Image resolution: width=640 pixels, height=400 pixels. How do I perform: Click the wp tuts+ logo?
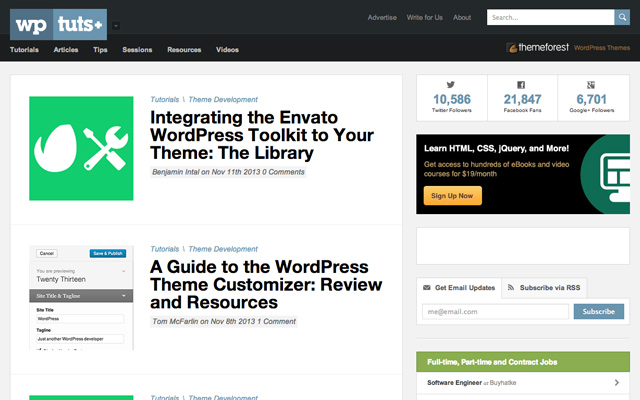tap(58, 24)
